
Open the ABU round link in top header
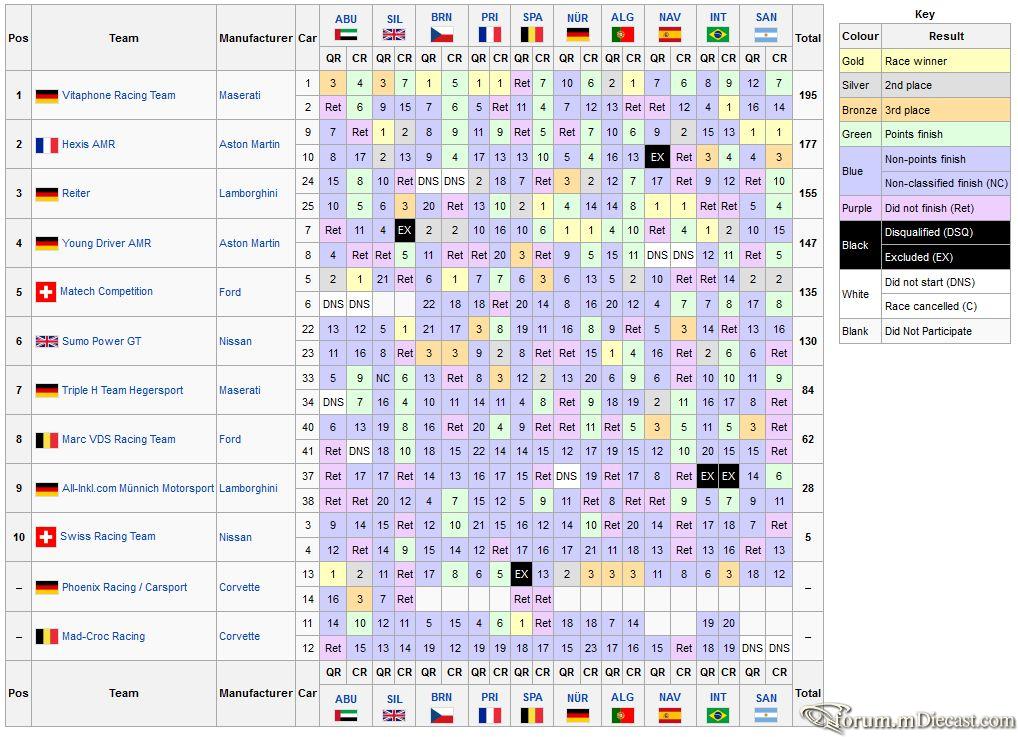346,19
